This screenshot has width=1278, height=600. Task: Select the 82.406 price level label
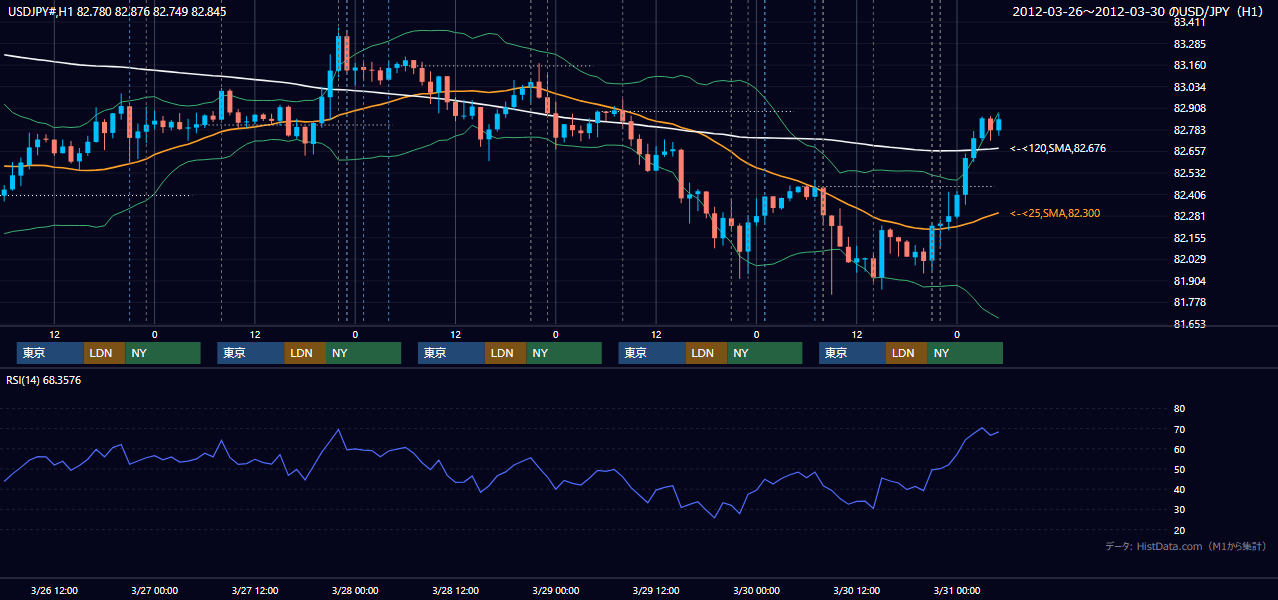[x=1190, y=195]
